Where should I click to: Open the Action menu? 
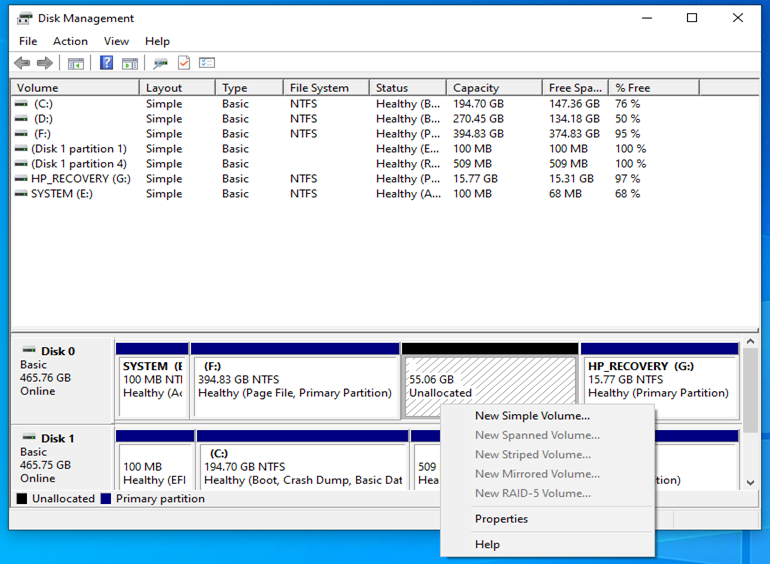(70, 41)
